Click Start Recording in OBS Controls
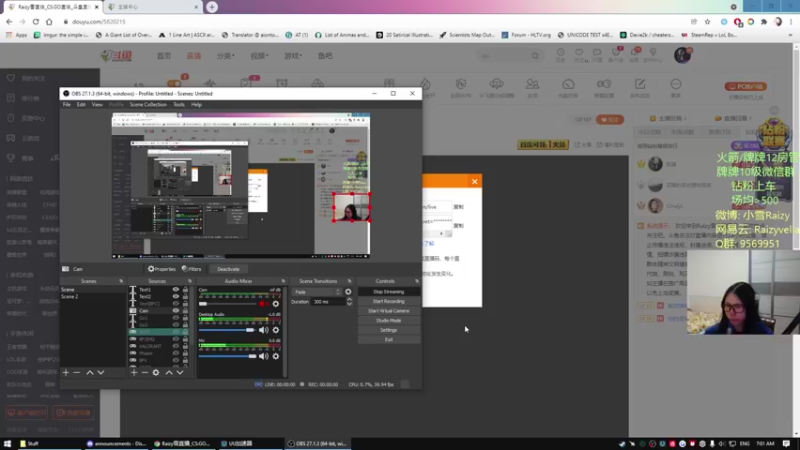 (x=389, y=301)
